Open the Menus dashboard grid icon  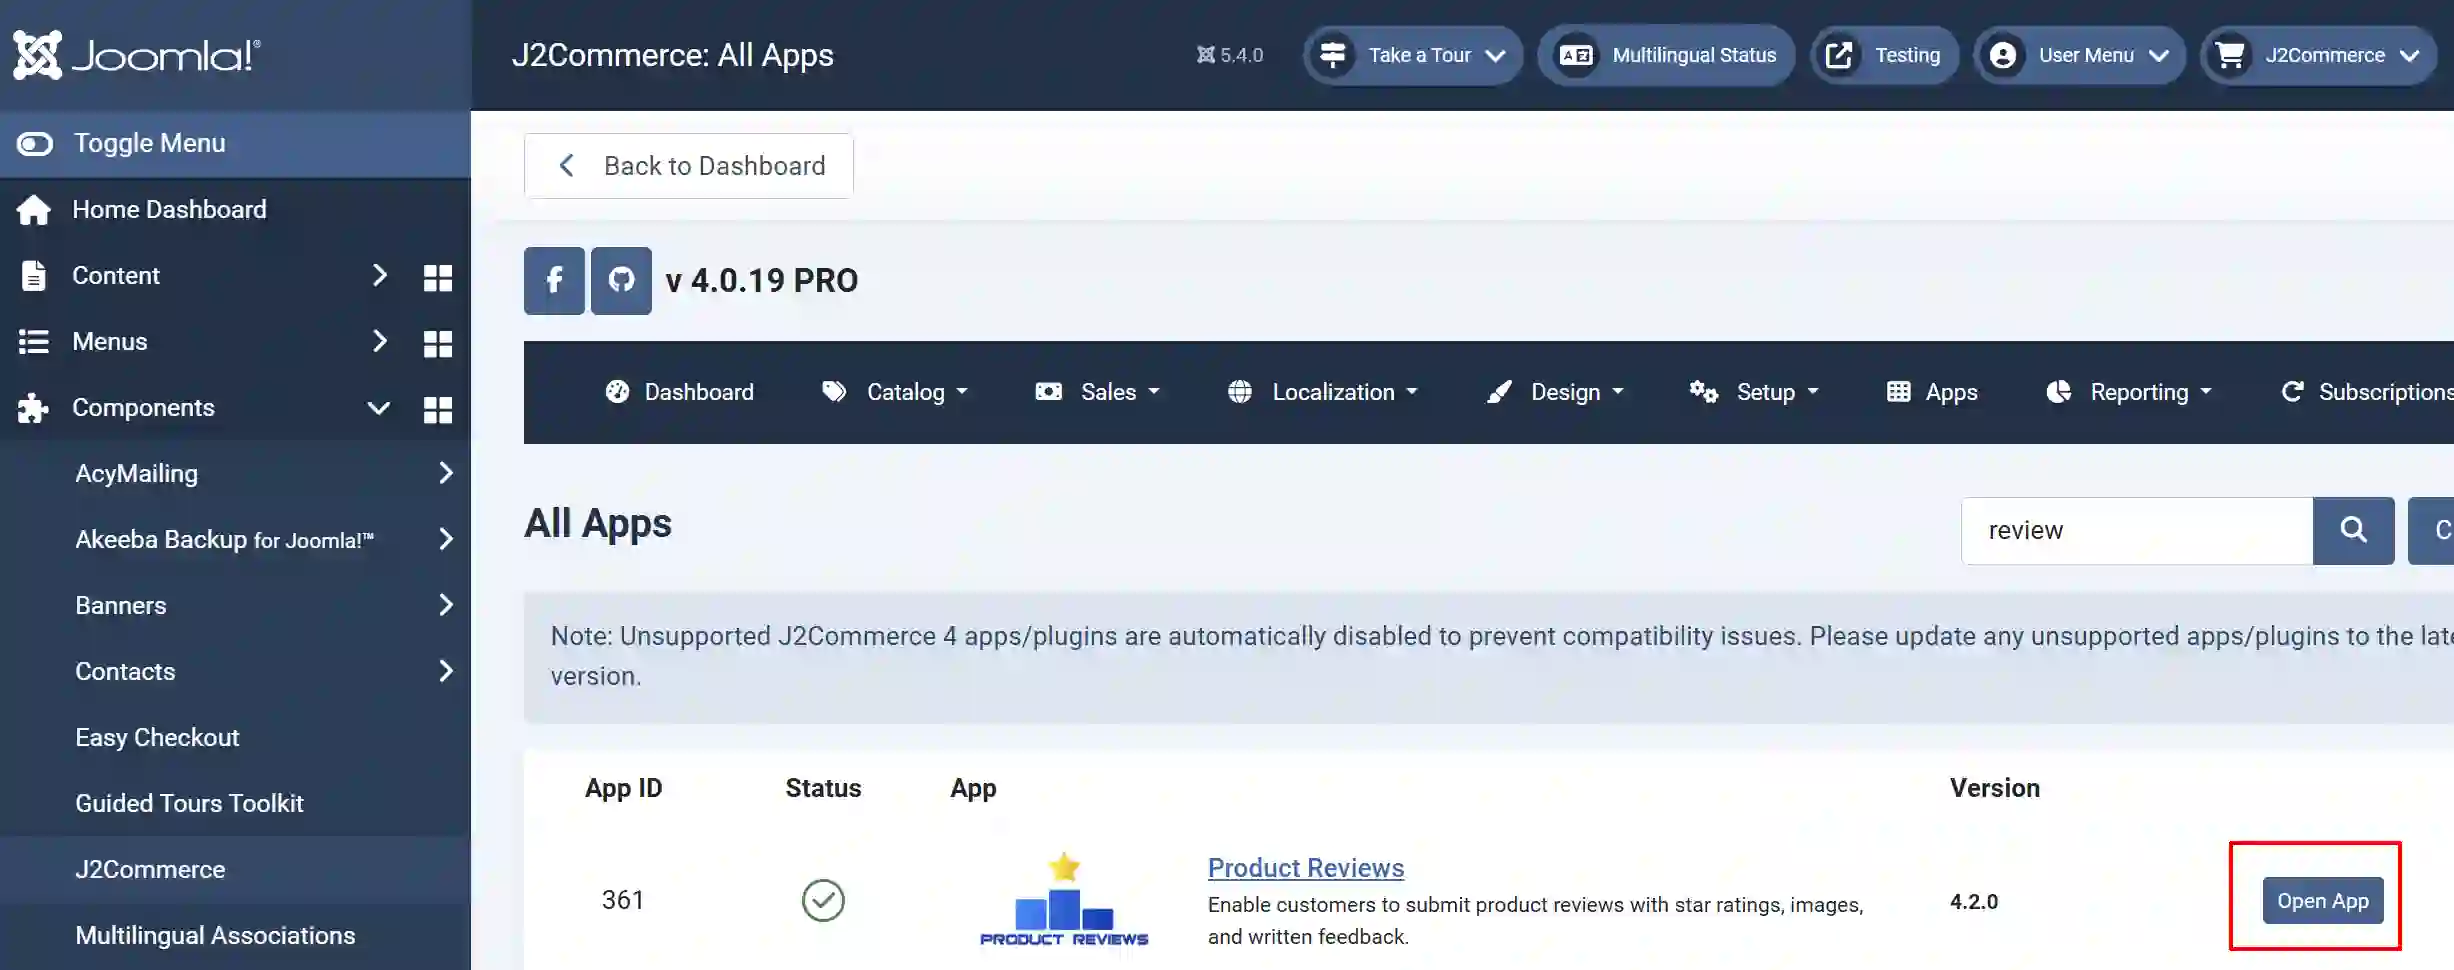pyautogui.click(x=437, y=343)
